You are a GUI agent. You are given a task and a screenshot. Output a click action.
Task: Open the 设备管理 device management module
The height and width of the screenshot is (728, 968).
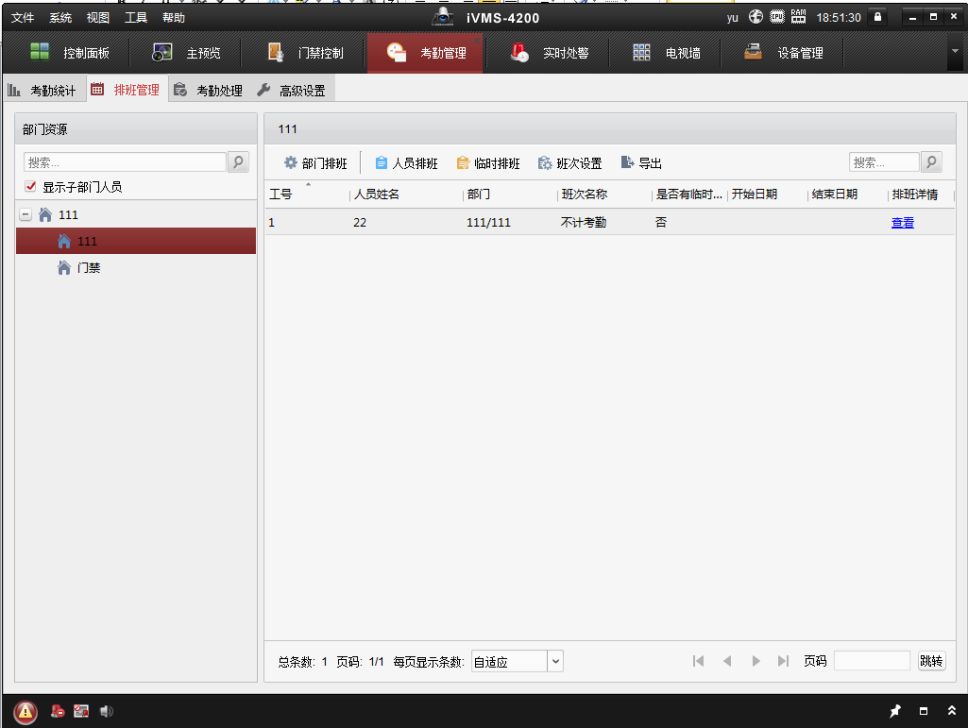(x=785, y=53)
